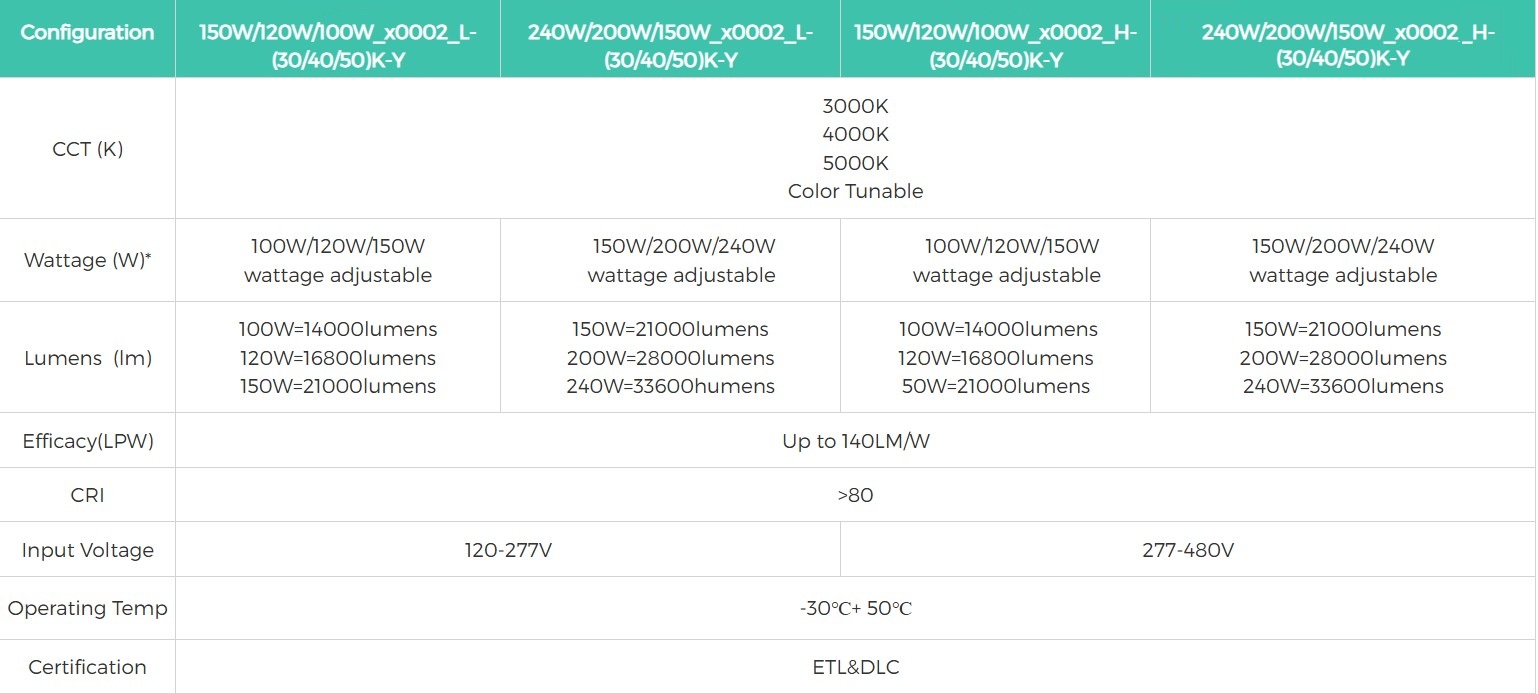Click the Lumens (lm) row label
Screen dimensions: 1538x694
click(x=87, y=358)
